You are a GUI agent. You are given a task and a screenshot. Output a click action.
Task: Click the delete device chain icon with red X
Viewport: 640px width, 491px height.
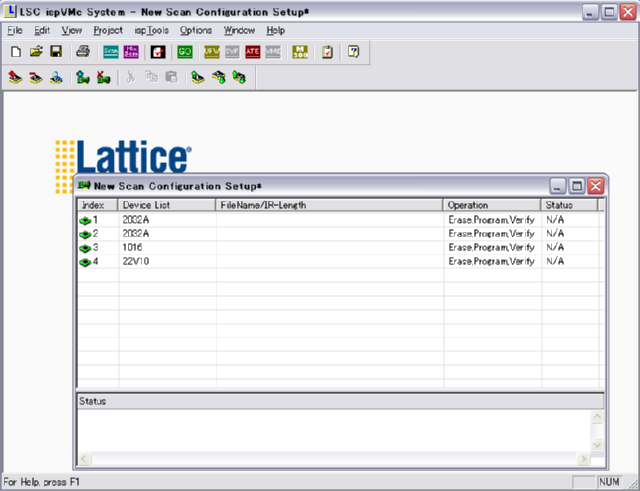coord(103,77)
